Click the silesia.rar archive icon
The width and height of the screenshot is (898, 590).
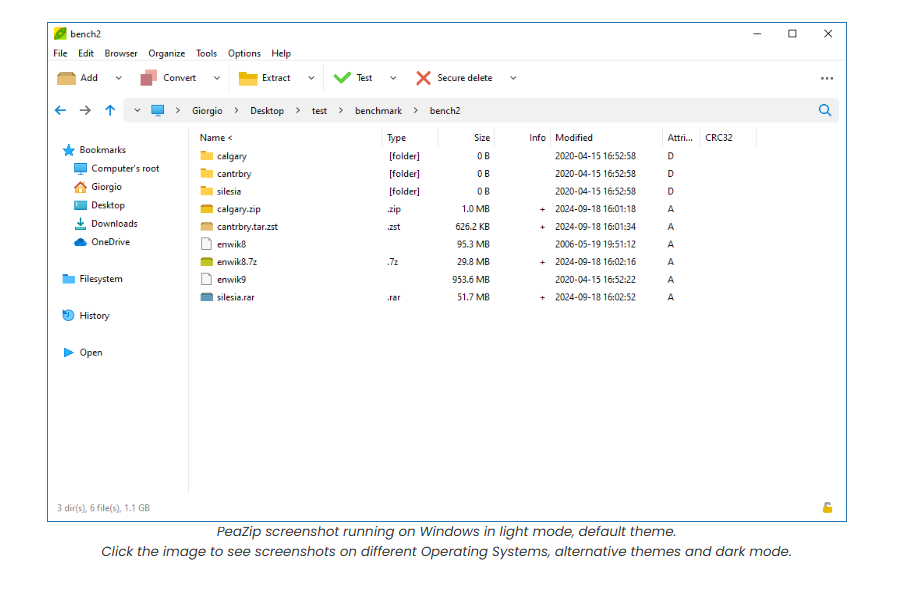click(207, 297)
